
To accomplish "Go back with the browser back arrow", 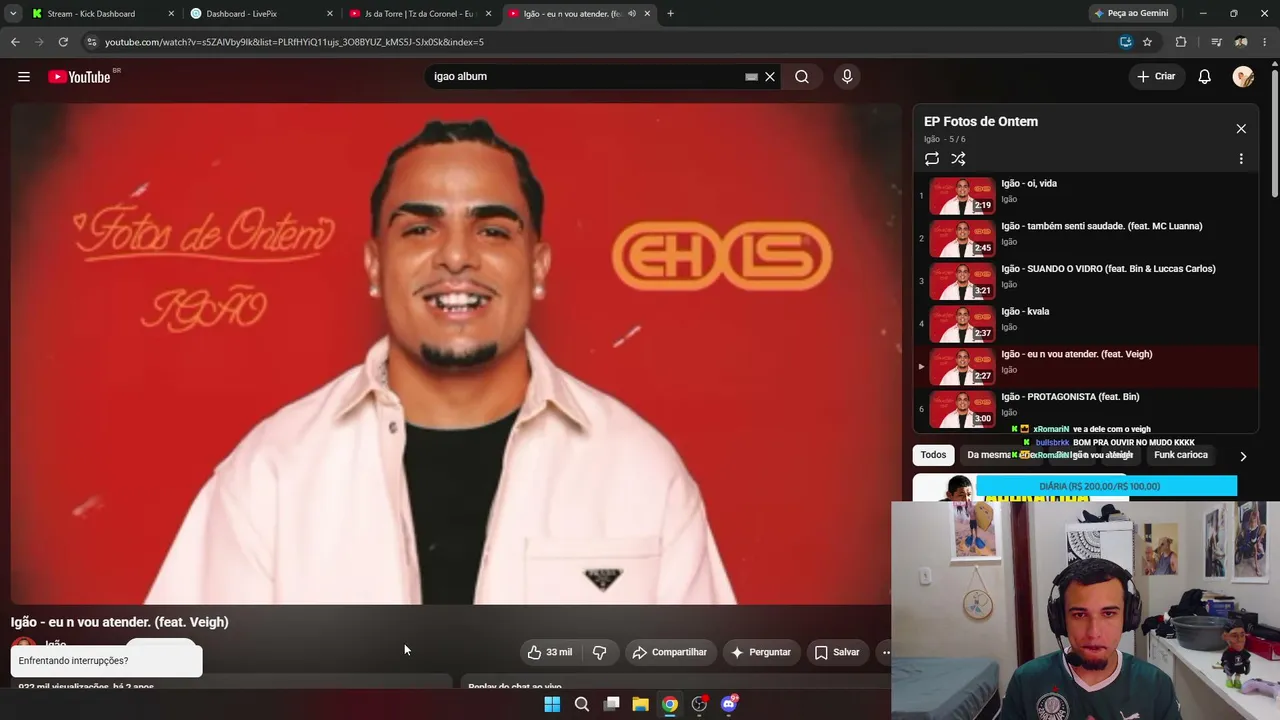I will [x=15, y=42].
